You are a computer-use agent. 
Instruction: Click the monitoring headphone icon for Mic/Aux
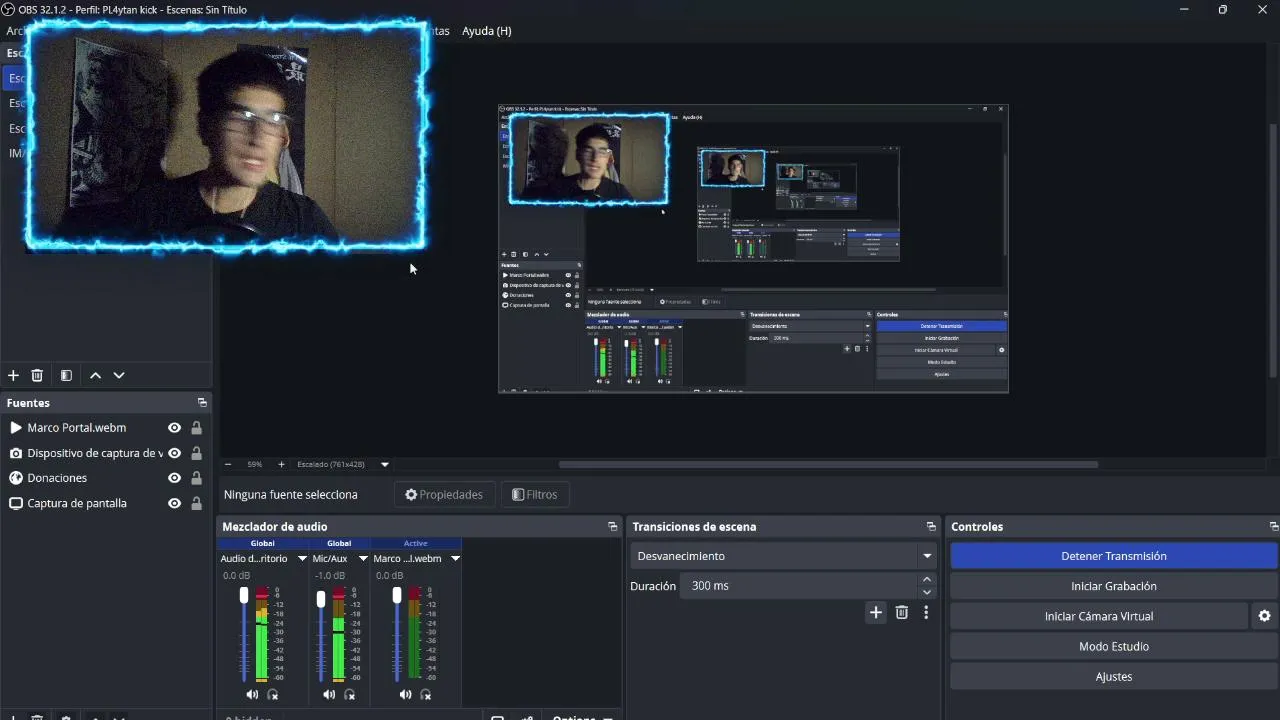click(x=349, y=694)
